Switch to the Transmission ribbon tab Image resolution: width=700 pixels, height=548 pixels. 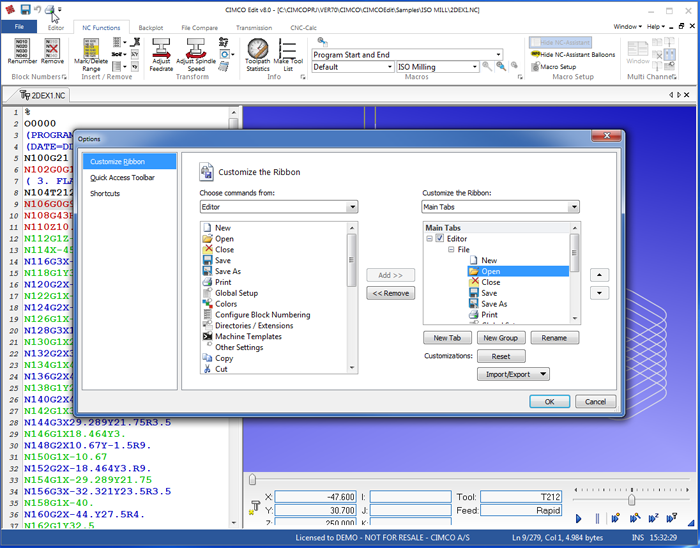254,28
